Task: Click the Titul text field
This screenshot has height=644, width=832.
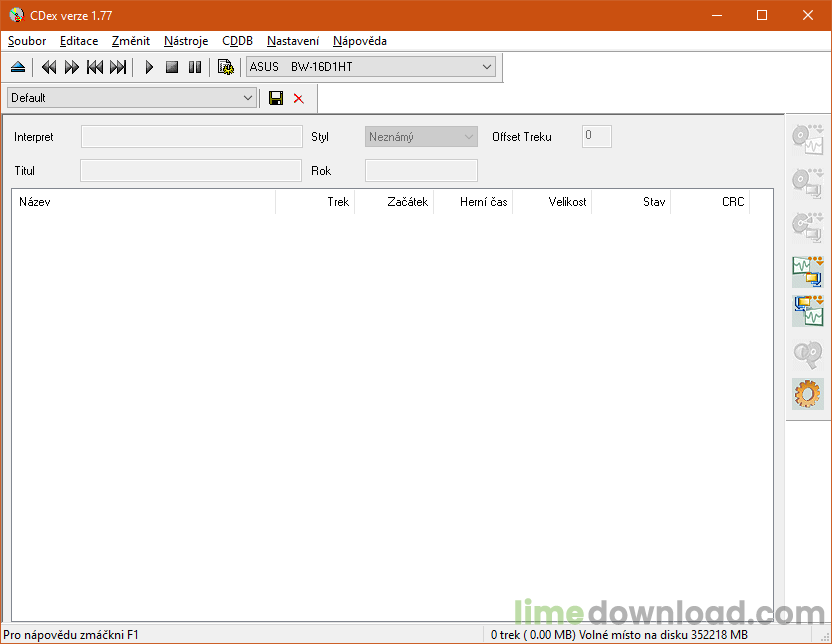Action: tap(191, 171)
